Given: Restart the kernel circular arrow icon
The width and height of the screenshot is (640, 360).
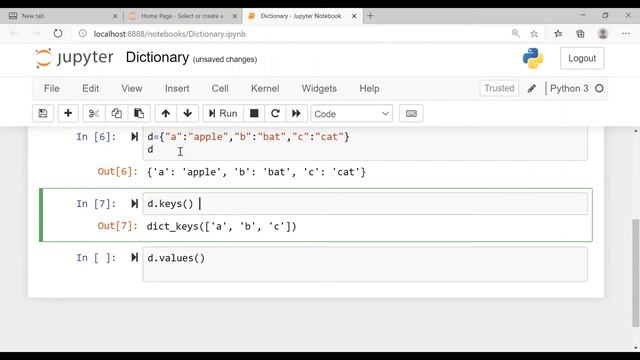Looking at the screenshot, I should 275,113.
